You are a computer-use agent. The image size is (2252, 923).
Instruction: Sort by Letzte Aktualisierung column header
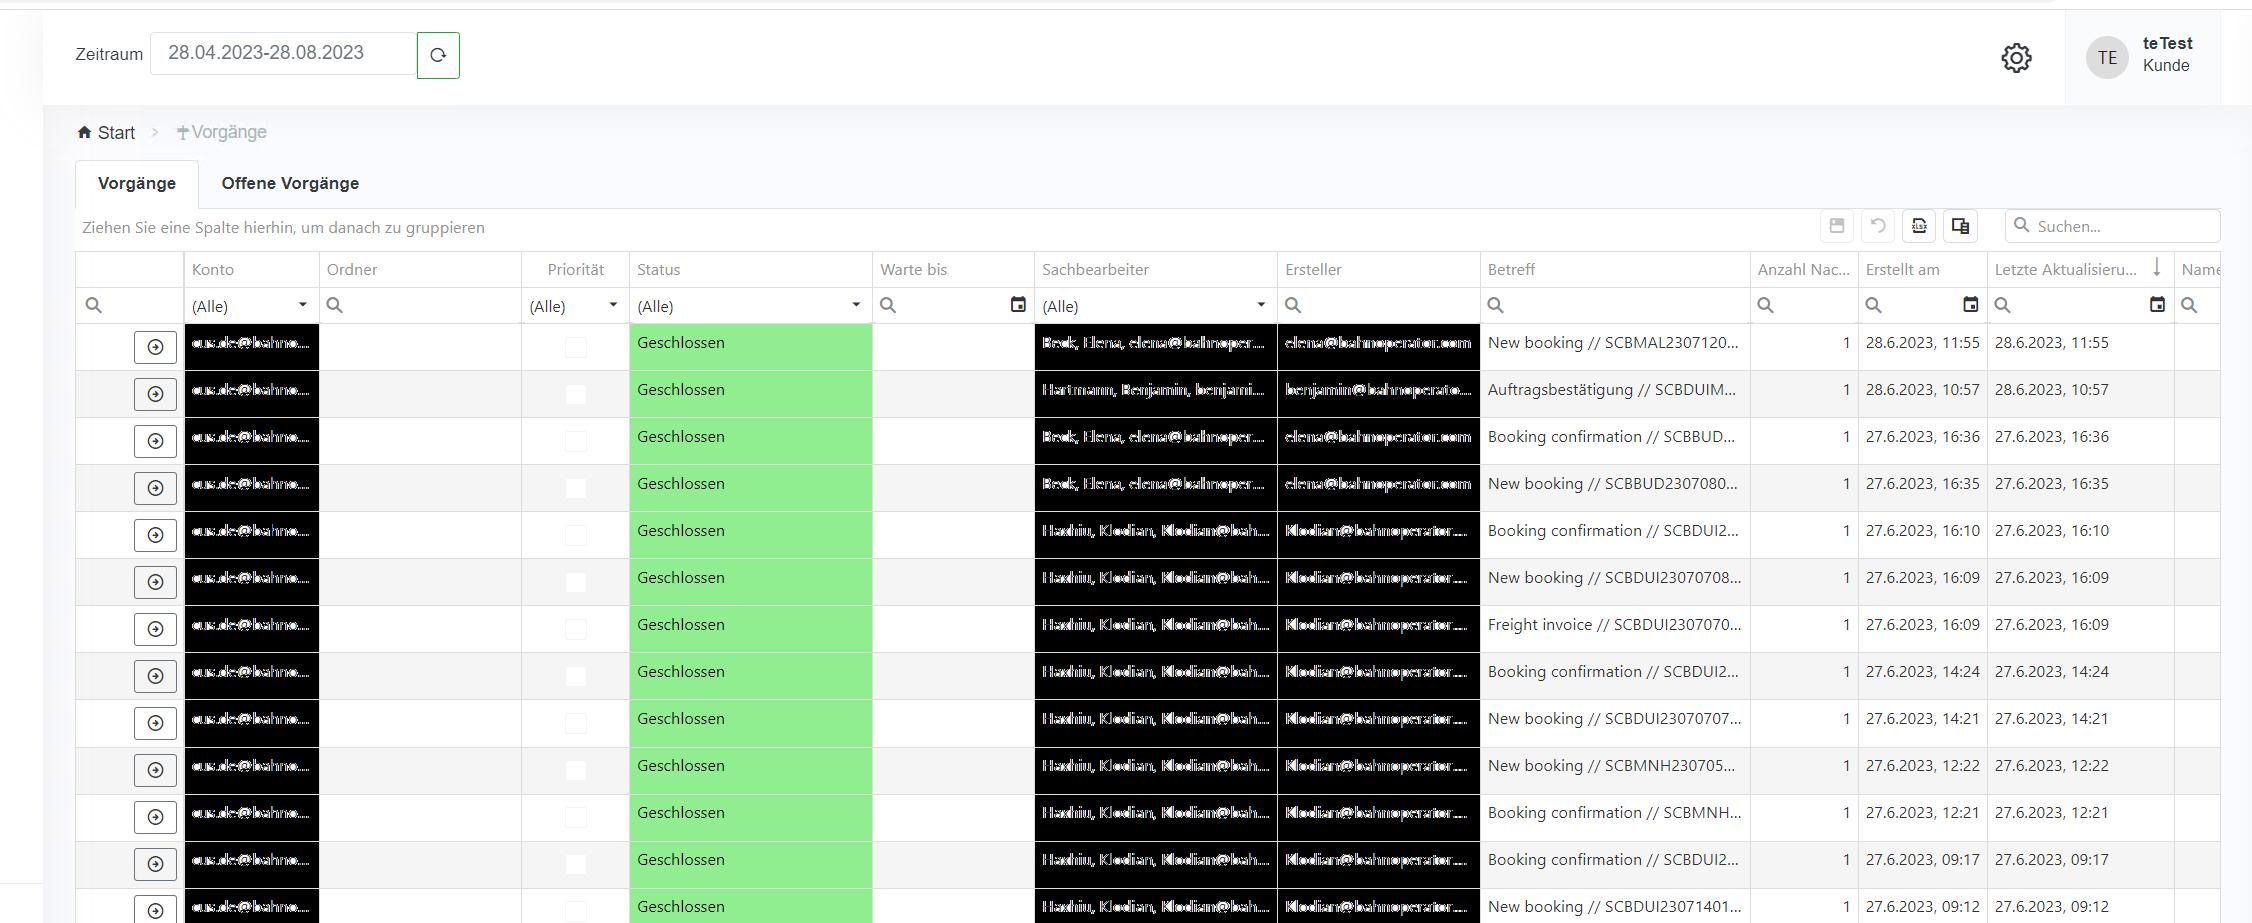pos(2065,269)
